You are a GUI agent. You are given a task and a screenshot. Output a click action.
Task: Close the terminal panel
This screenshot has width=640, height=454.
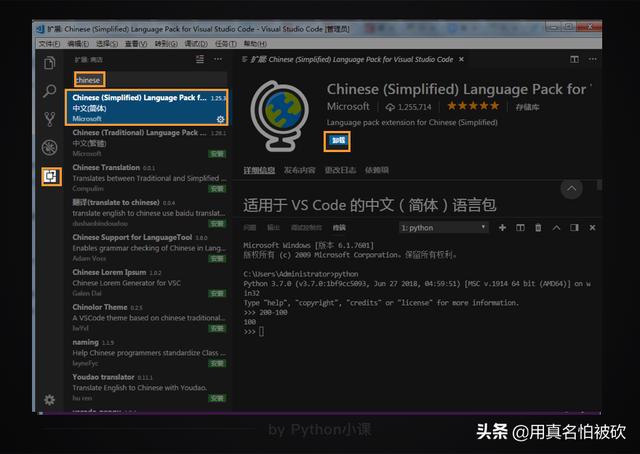coord(592,228)
